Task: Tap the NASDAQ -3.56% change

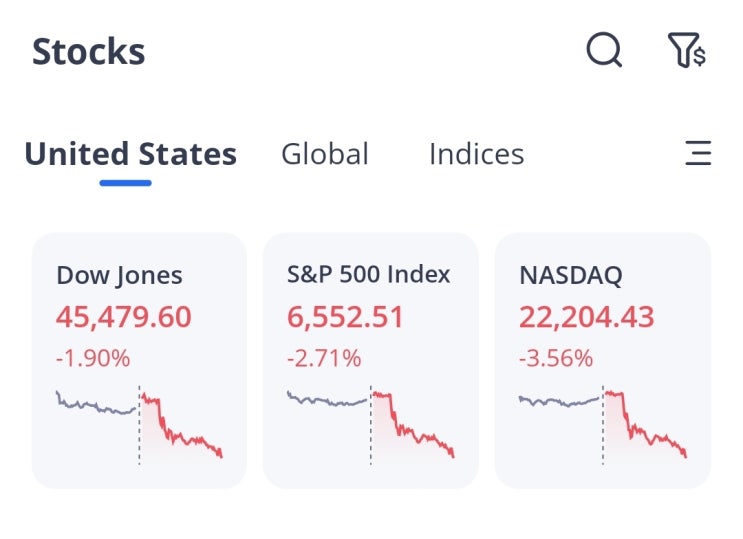Action: coord(556,357)
